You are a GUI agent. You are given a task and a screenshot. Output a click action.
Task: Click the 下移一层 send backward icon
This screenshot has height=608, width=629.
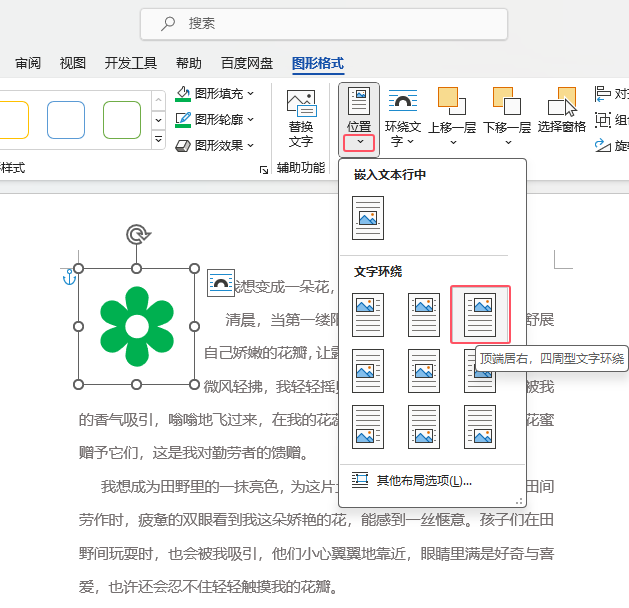pos(507,101)
